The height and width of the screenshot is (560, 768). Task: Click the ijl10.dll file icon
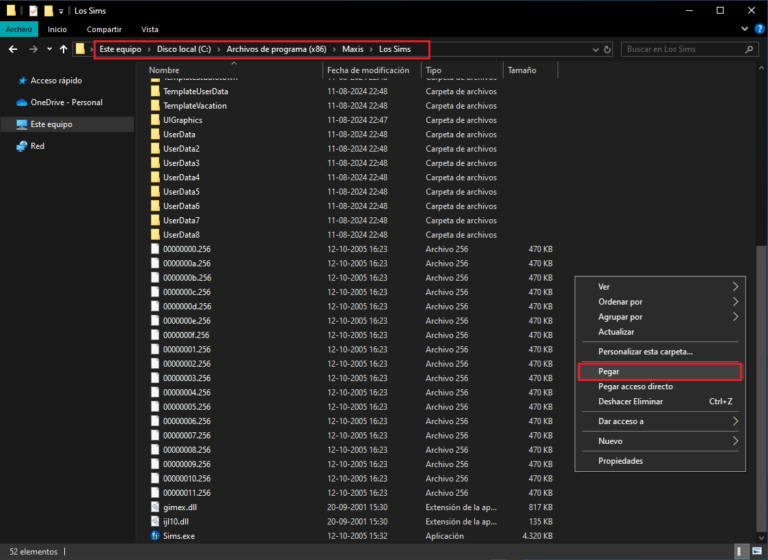click(155, 521)
